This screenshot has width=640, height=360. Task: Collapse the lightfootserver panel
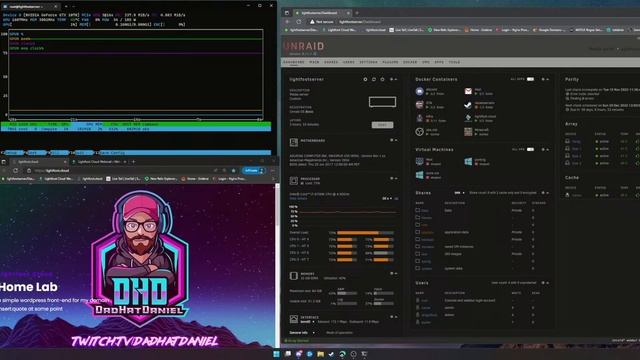coord(396,79)
